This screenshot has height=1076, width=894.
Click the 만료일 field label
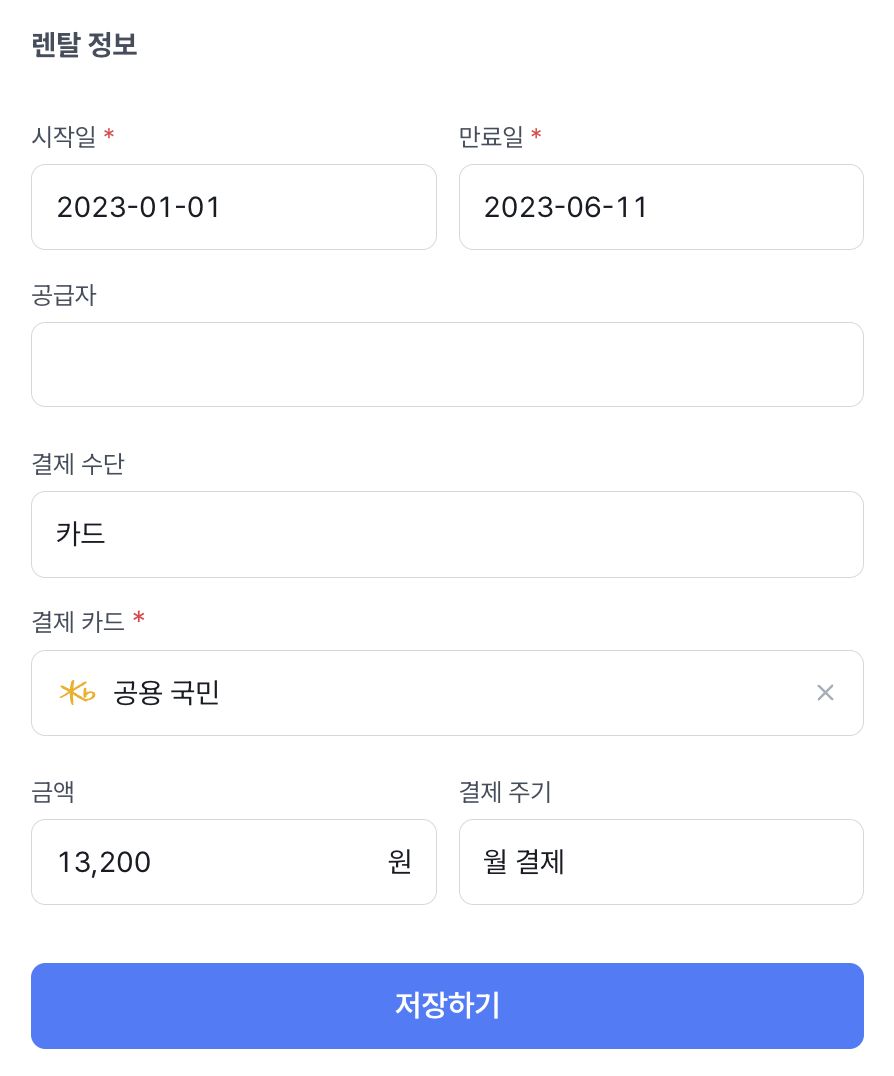(x=491, y=136)
